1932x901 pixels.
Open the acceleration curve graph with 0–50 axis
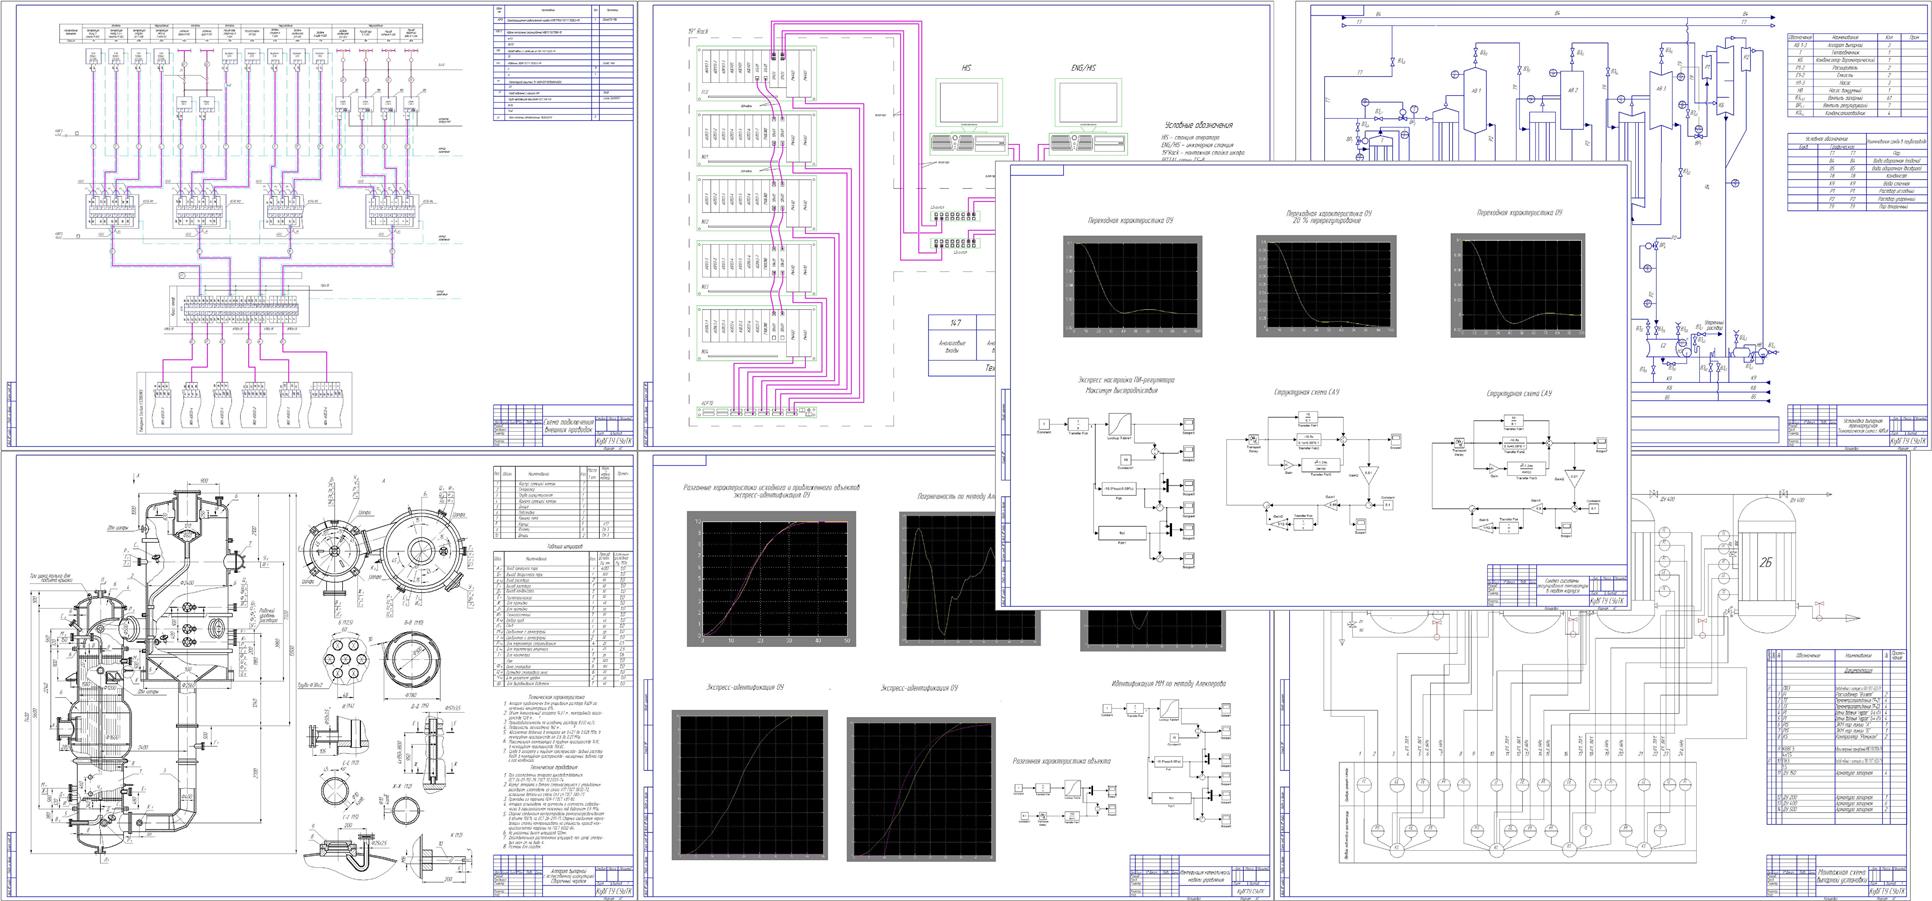771,580
